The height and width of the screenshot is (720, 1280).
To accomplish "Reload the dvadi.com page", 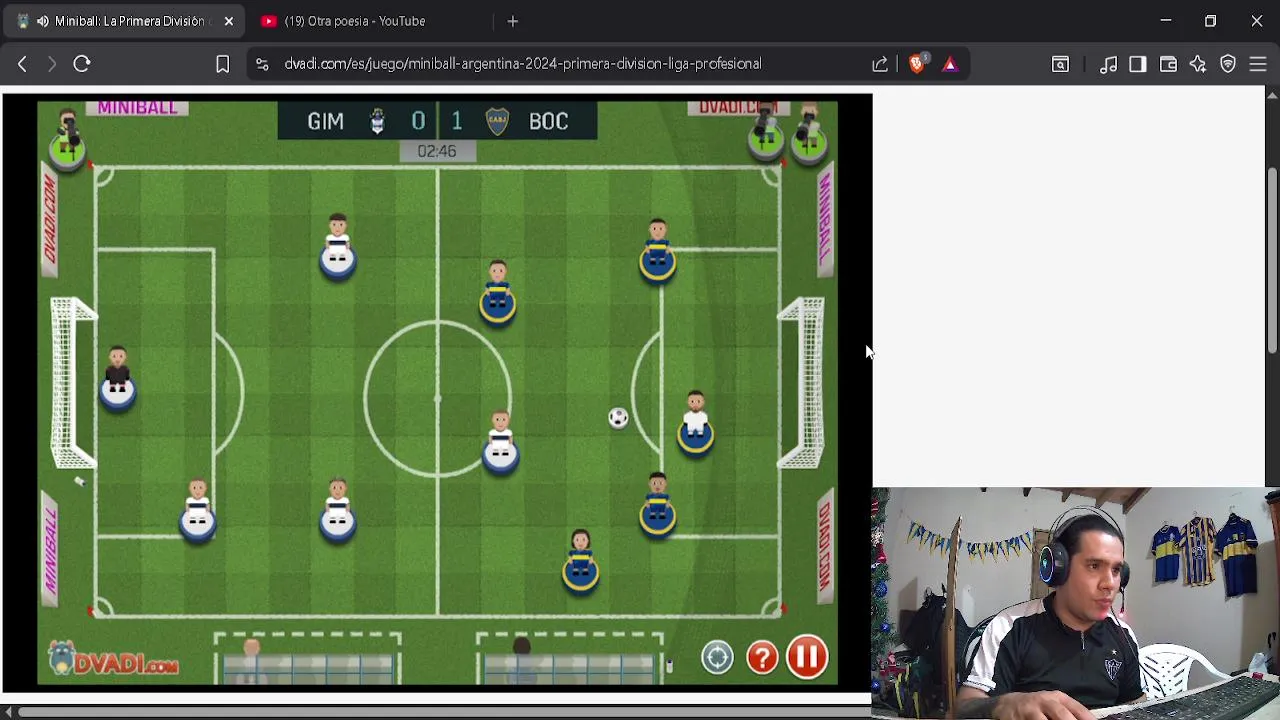I will click(82, 64).
